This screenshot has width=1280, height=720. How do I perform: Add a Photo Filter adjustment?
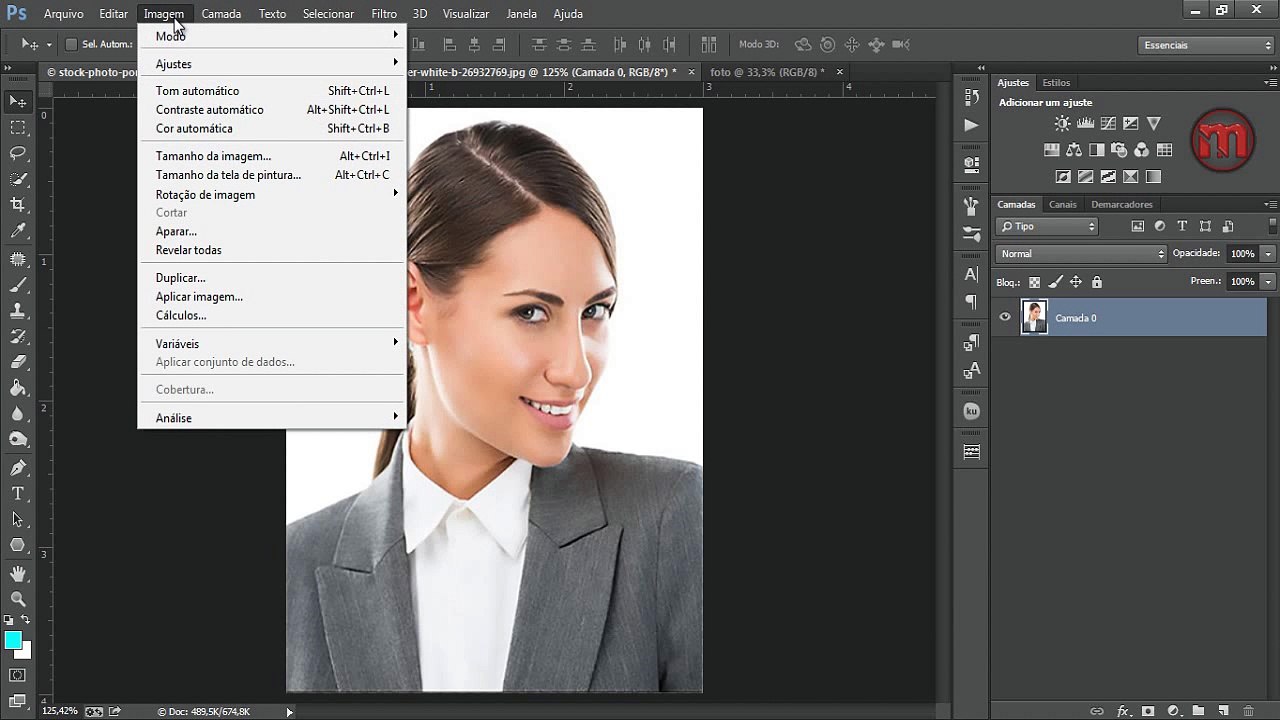click(x=1119, y=150)
